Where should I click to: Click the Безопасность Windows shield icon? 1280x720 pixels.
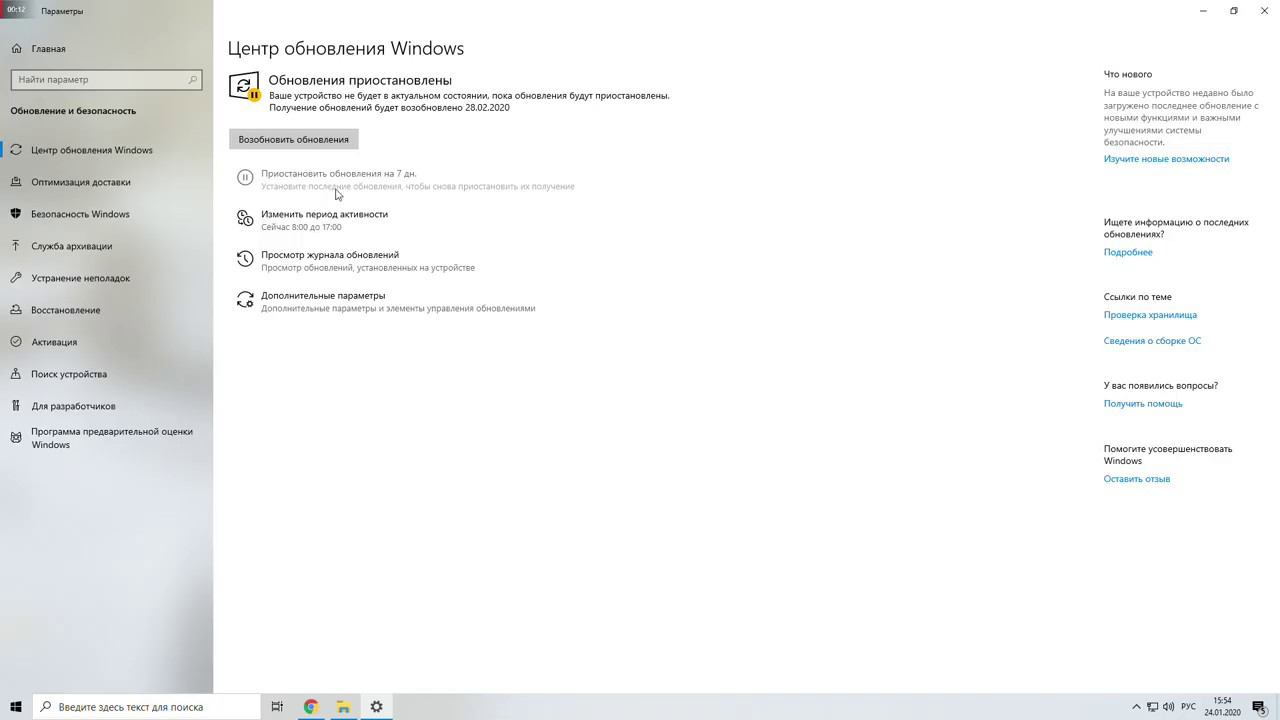[16, 214]
